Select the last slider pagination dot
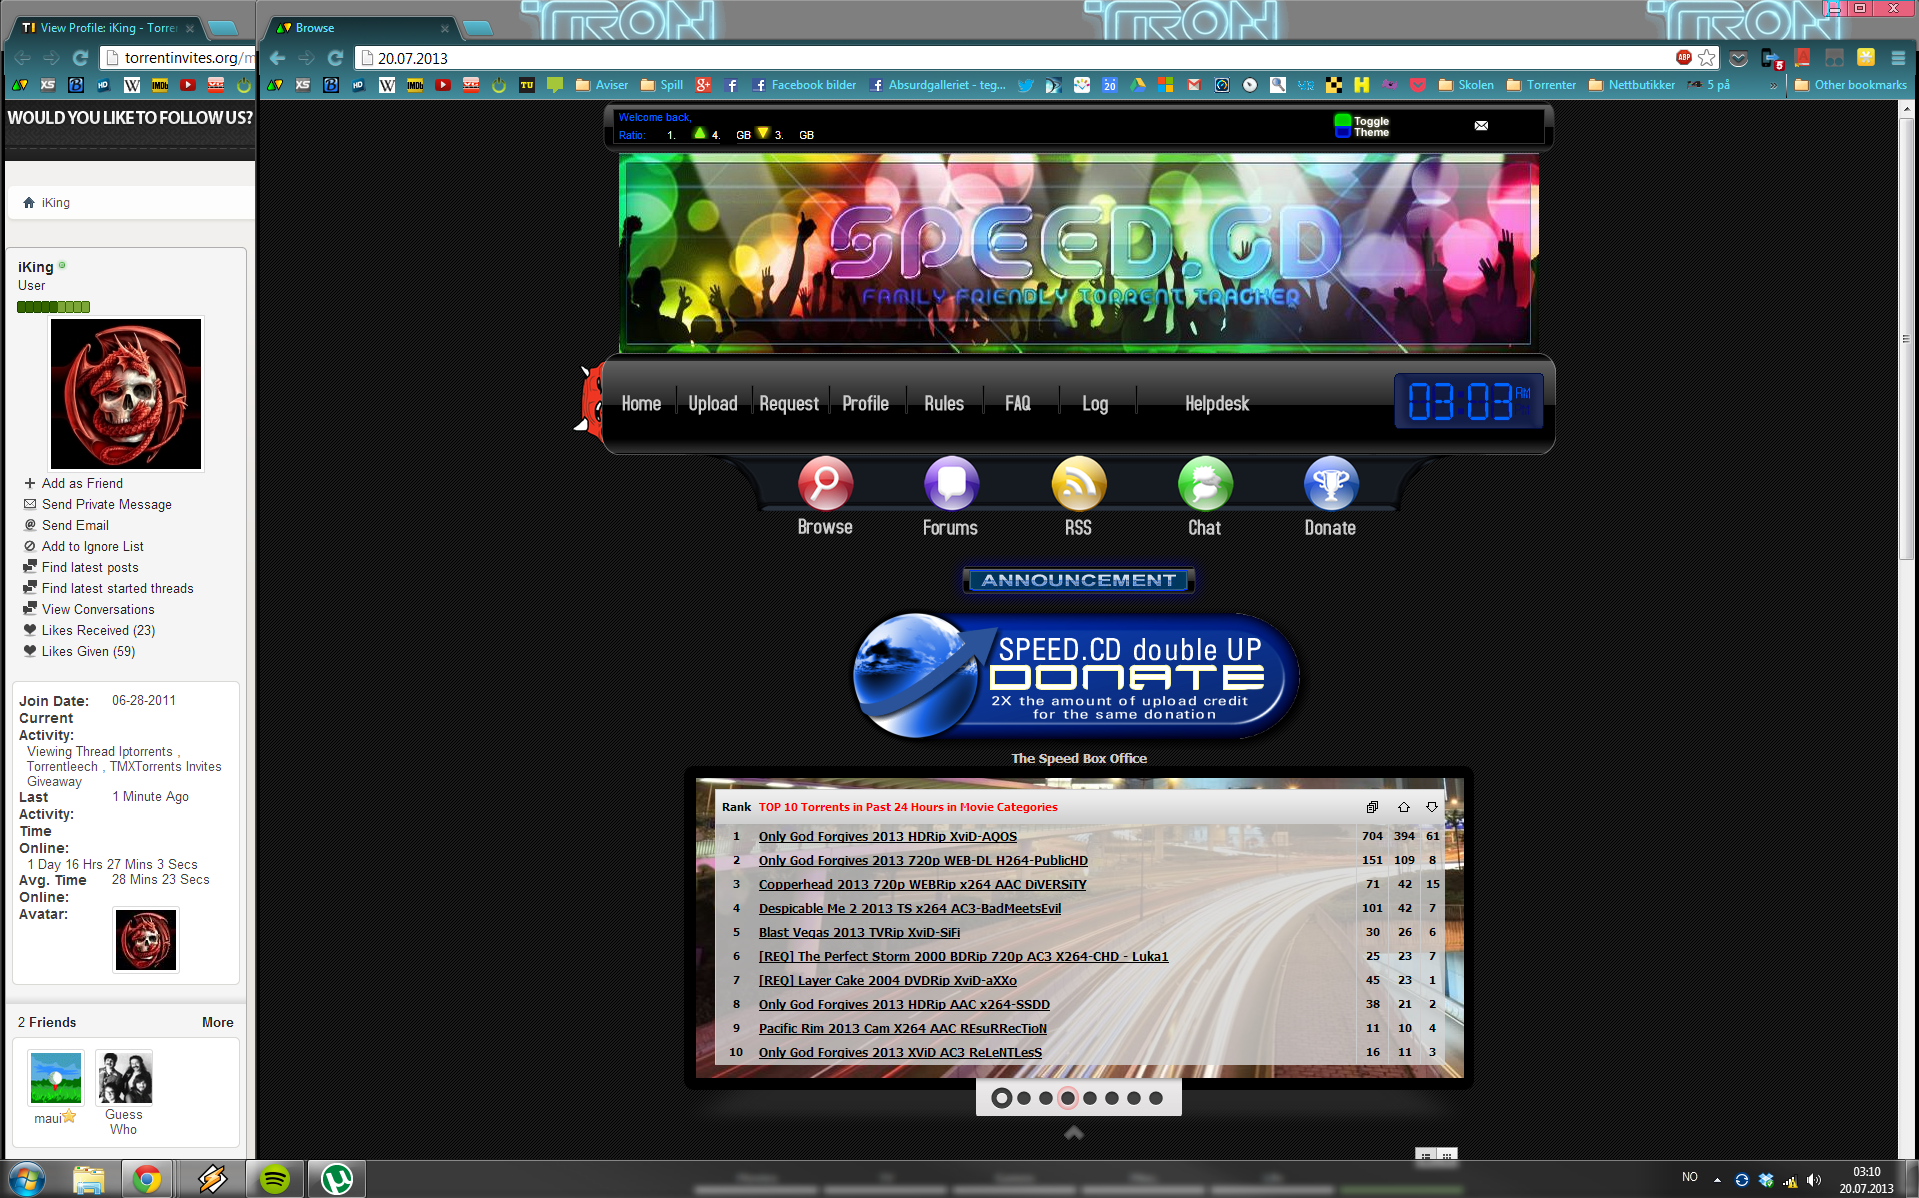The height and width of the screenshot is (1198, 1919). (1156, 1098)
